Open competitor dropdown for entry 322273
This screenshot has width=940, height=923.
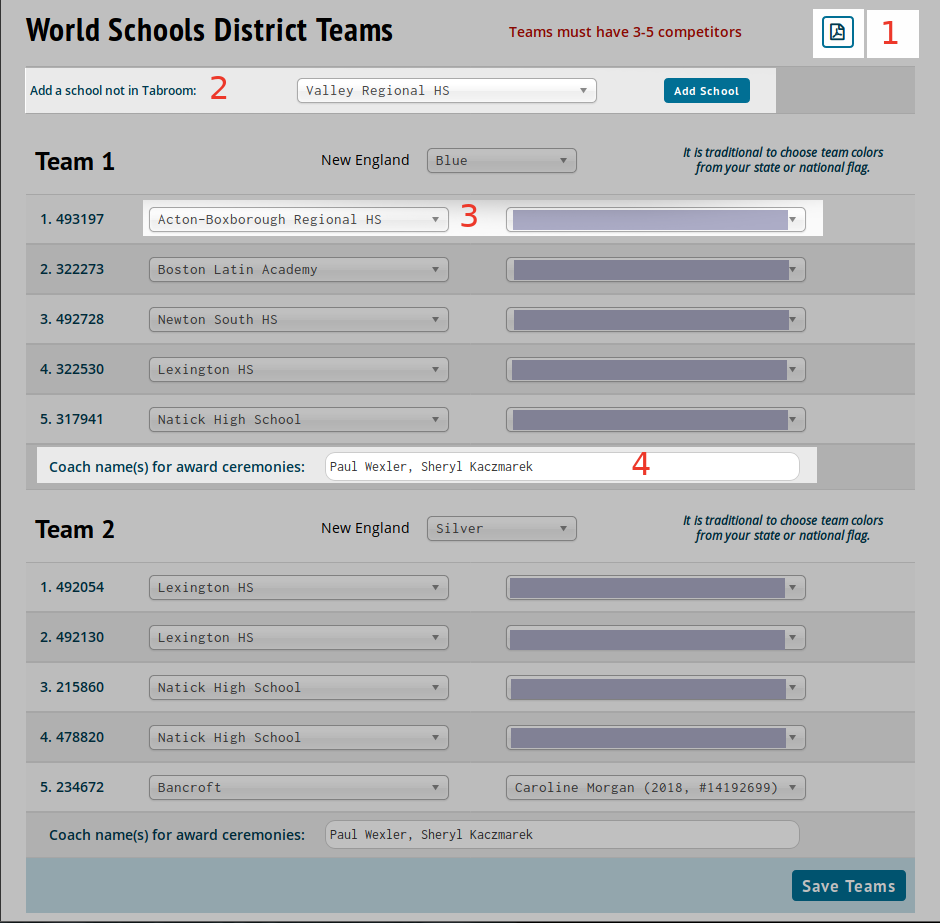click(x=655, y=269)
